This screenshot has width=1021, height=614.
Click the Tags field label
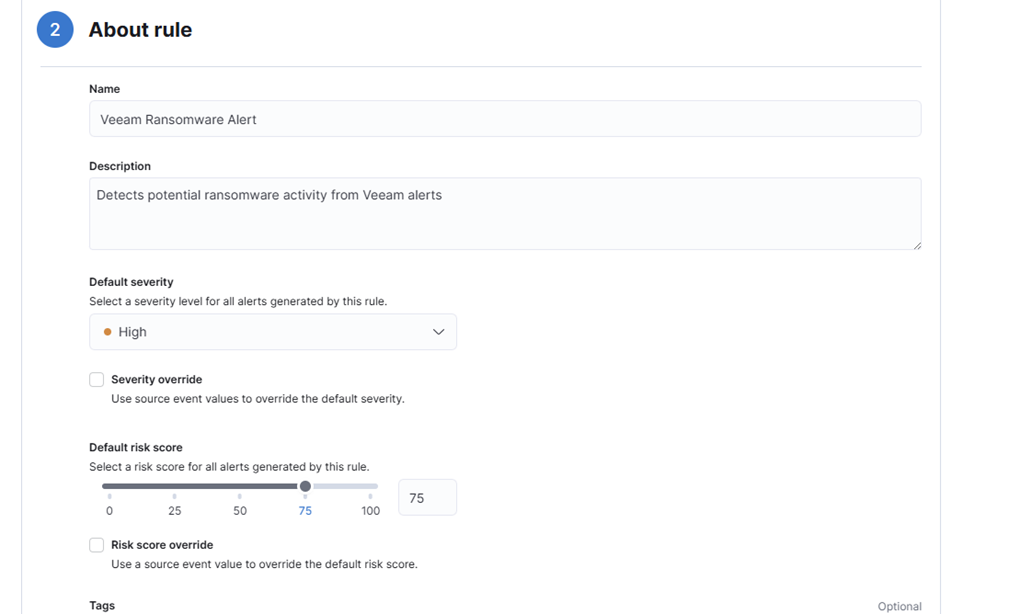[102, 606]
